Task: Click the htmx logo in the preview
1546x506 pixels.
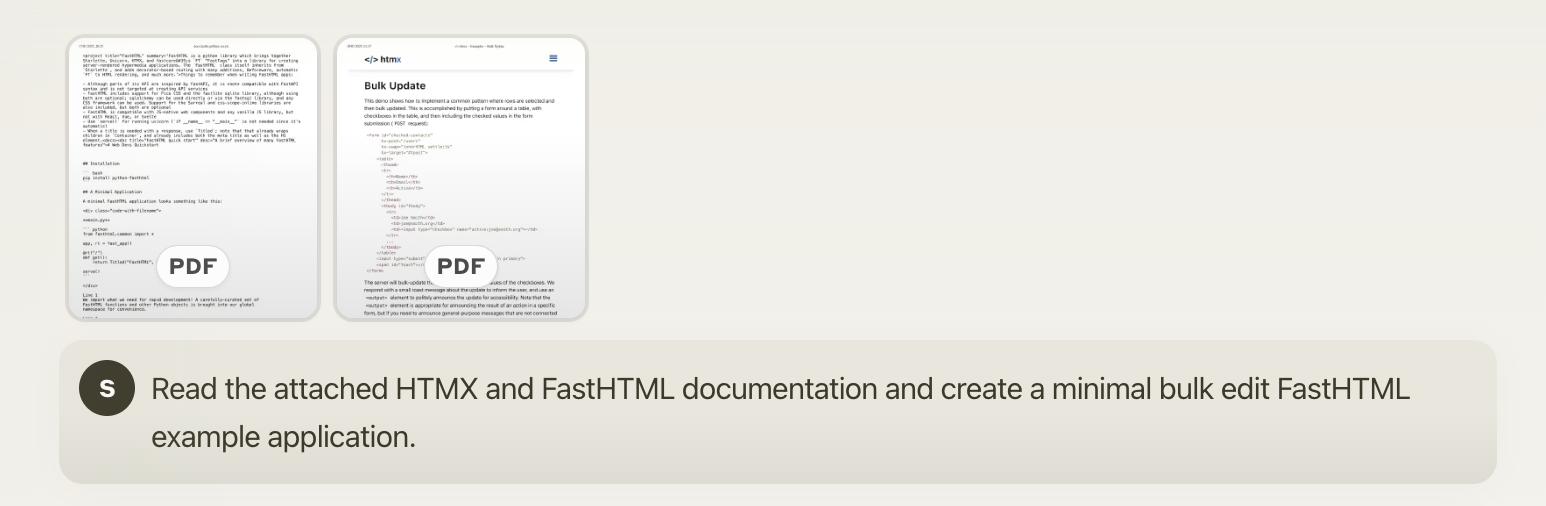Action: click(x=382, y=60)
